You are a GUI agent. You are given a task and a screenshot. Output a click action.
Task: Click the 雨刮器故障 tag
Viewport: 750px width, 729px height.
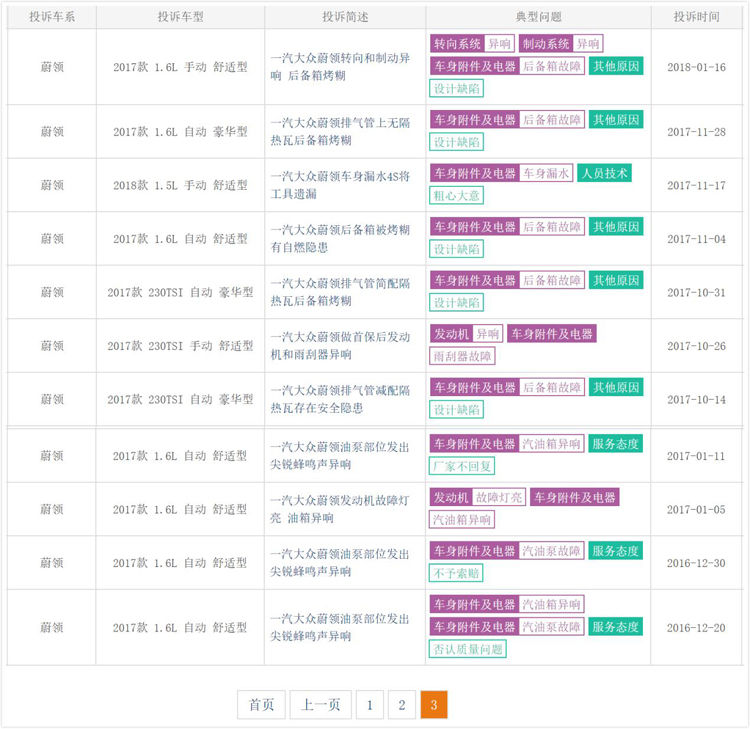(x=462, y=356)
